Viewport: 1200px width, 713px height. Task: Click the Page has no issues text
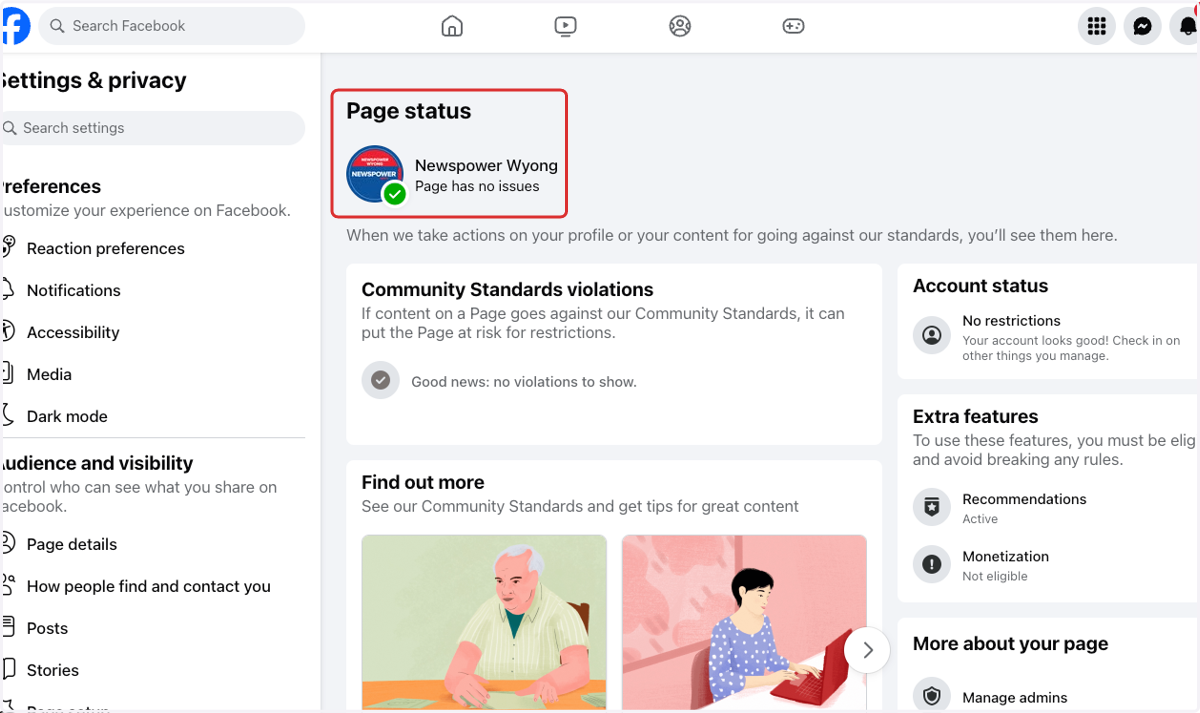(477, 186)
